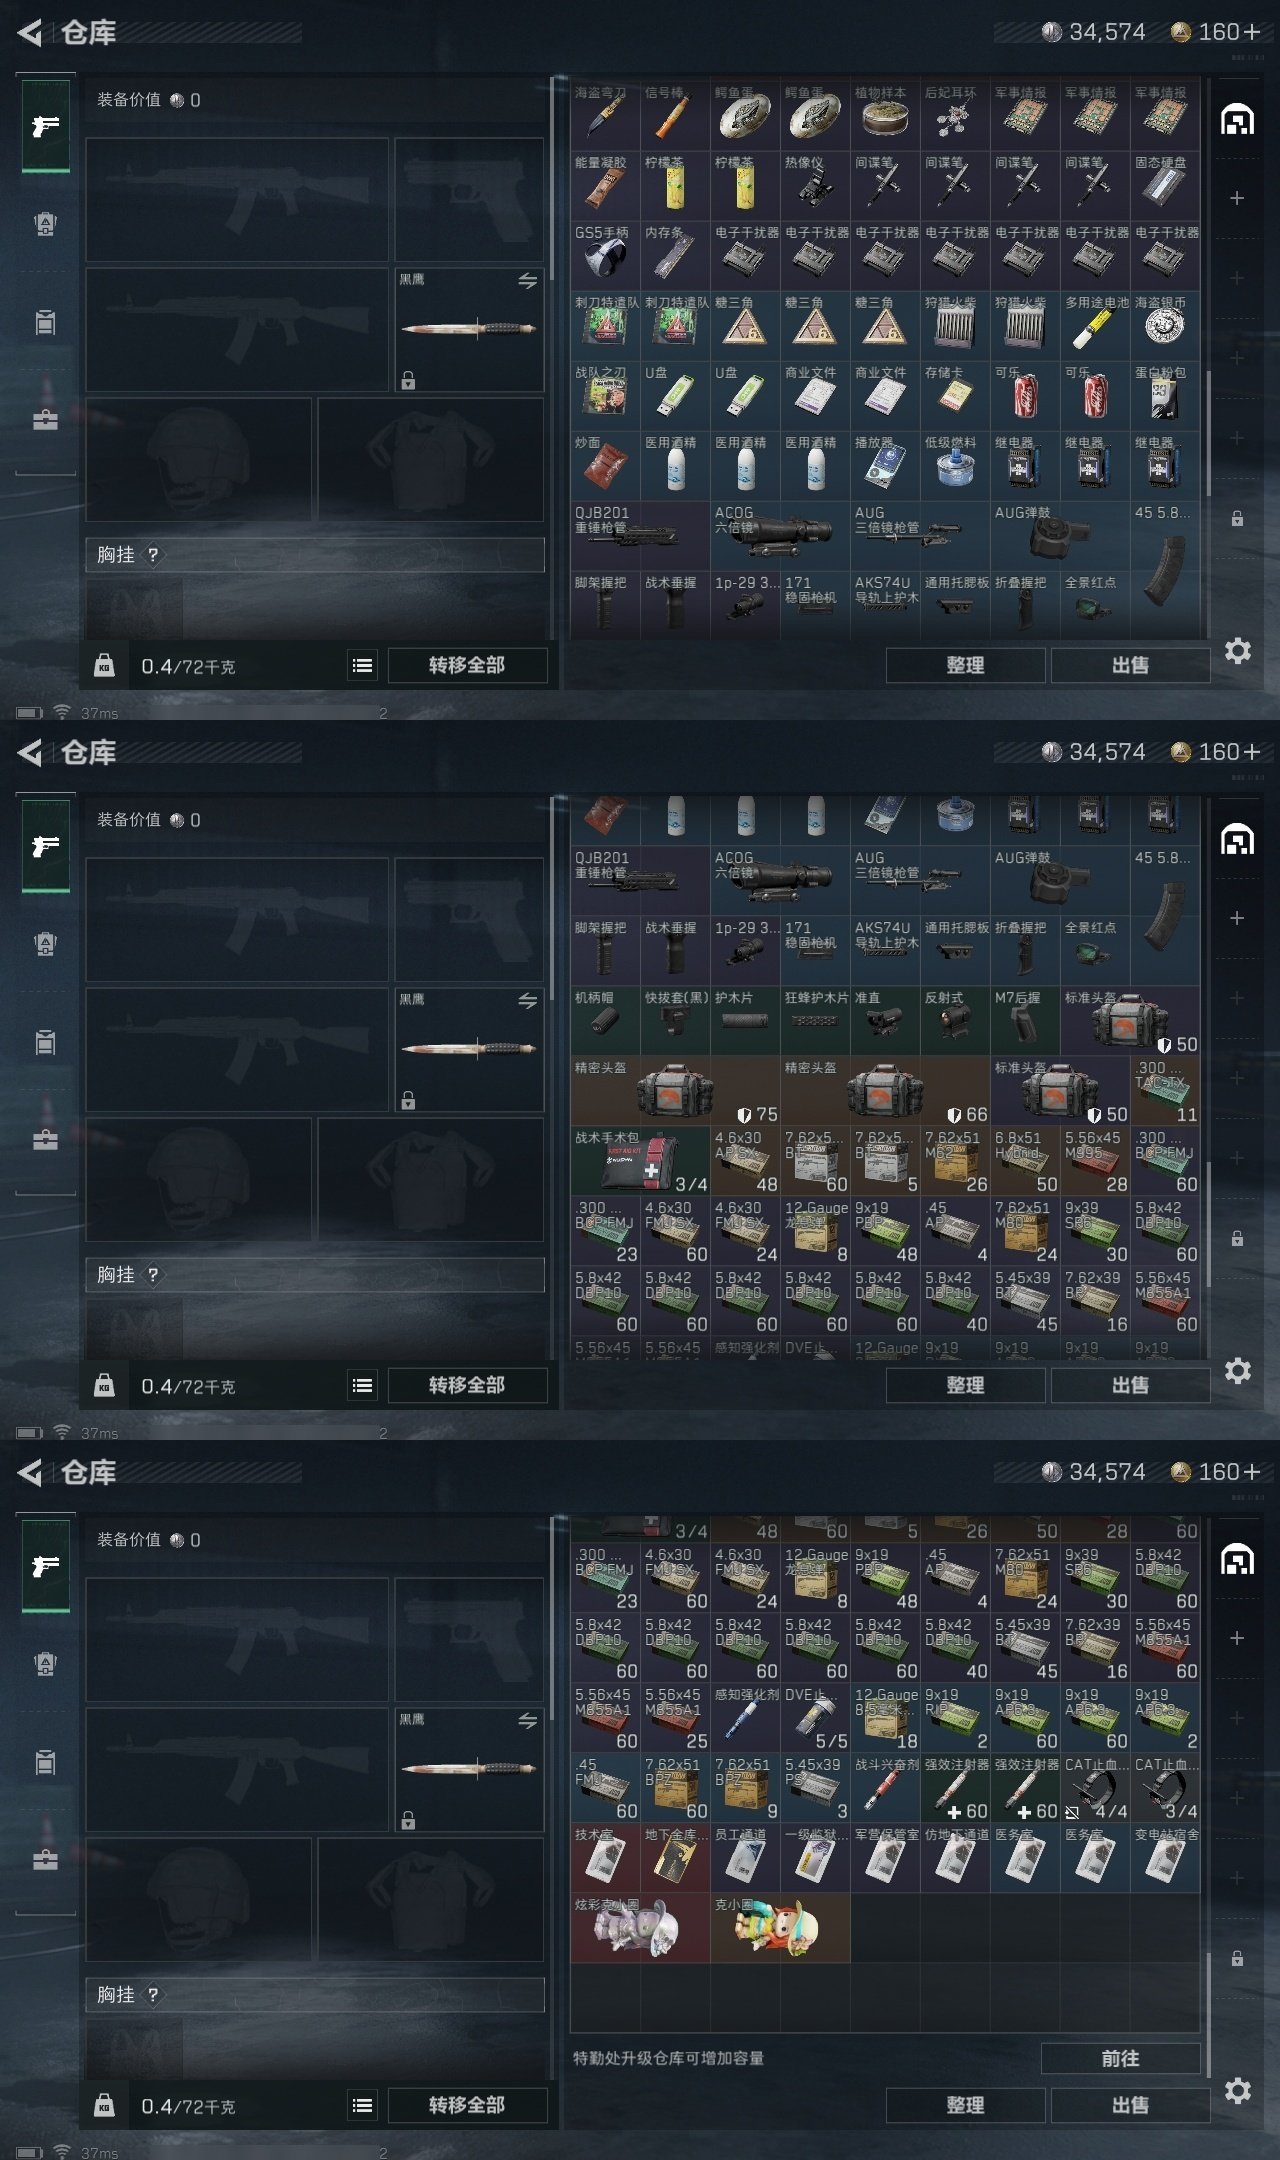This screenshot has width=1280, height=2160.
Task: Select the 蛋白粉包 protein powder item
Action: tap(1165, 396)
